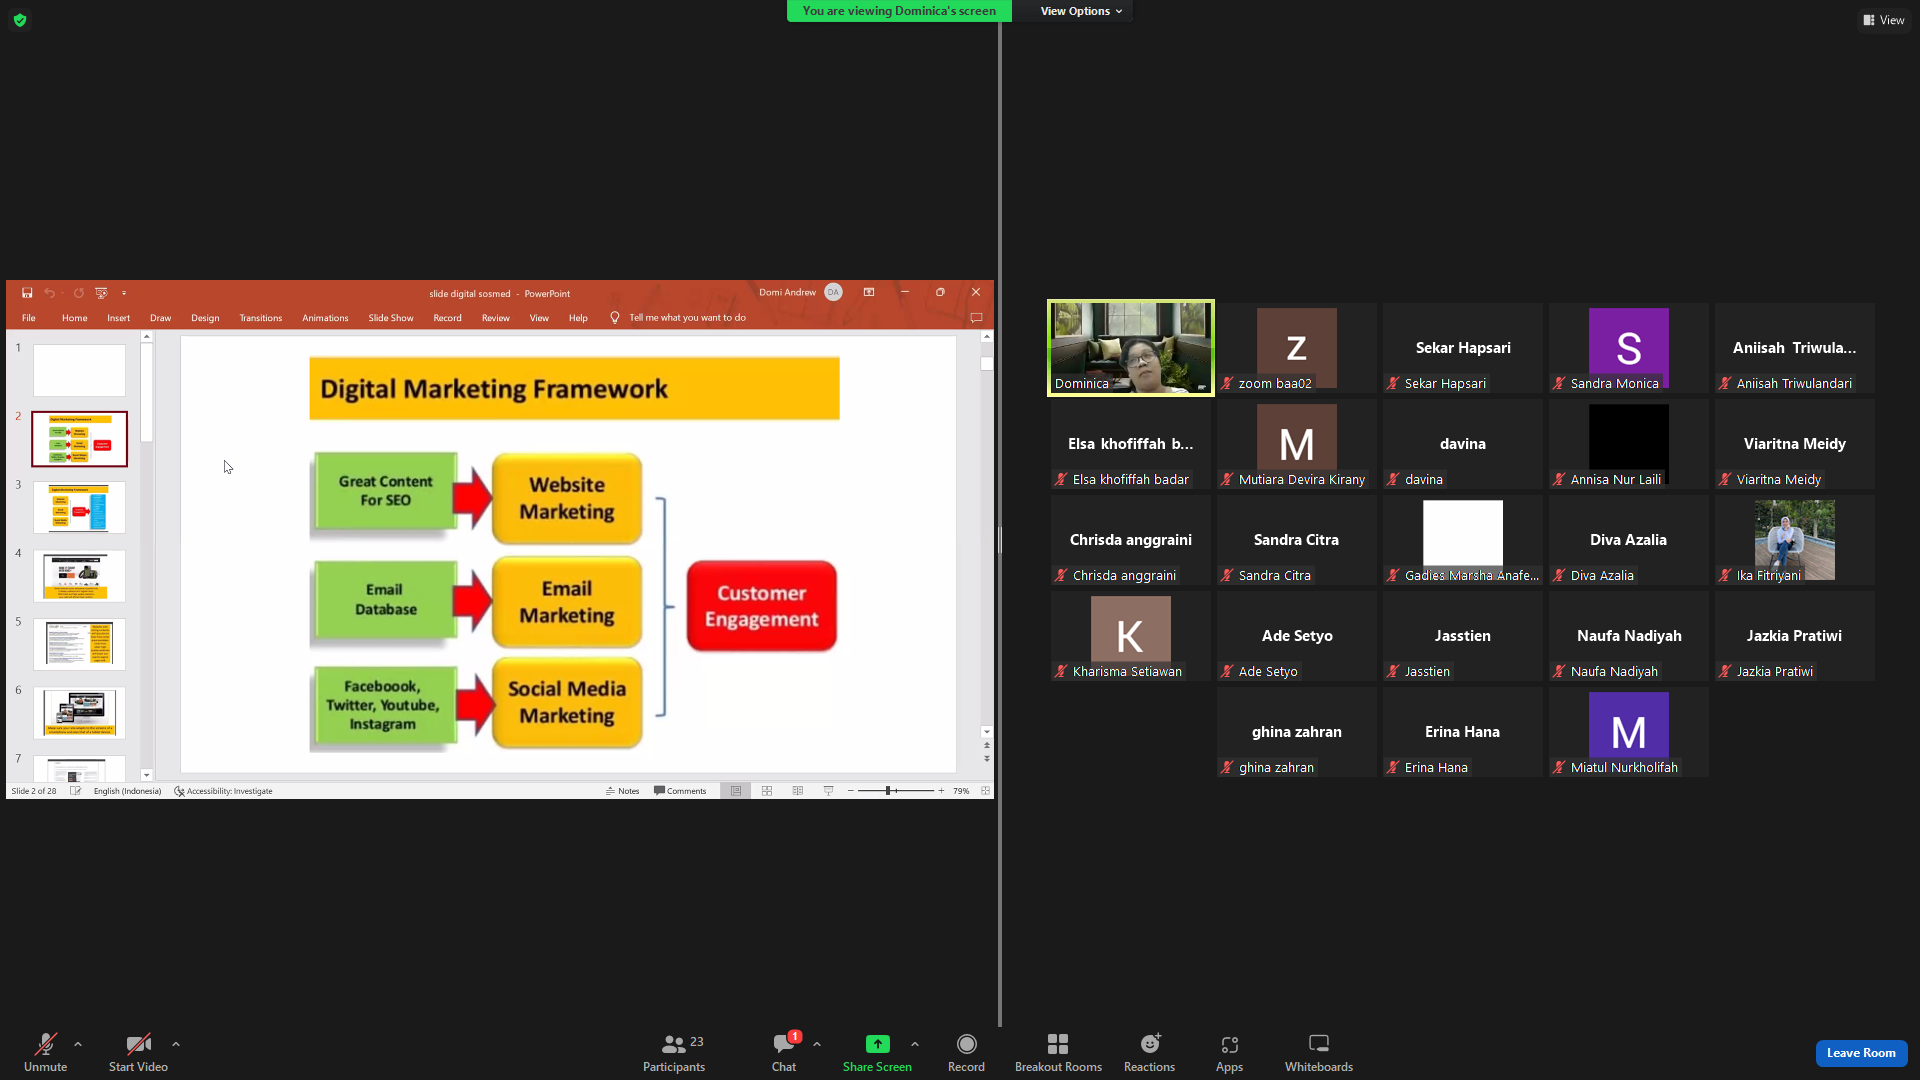Viewport: 1920px width, 1080px height.
Task: Click the 79% zoom level
Action: coord(961,791)
